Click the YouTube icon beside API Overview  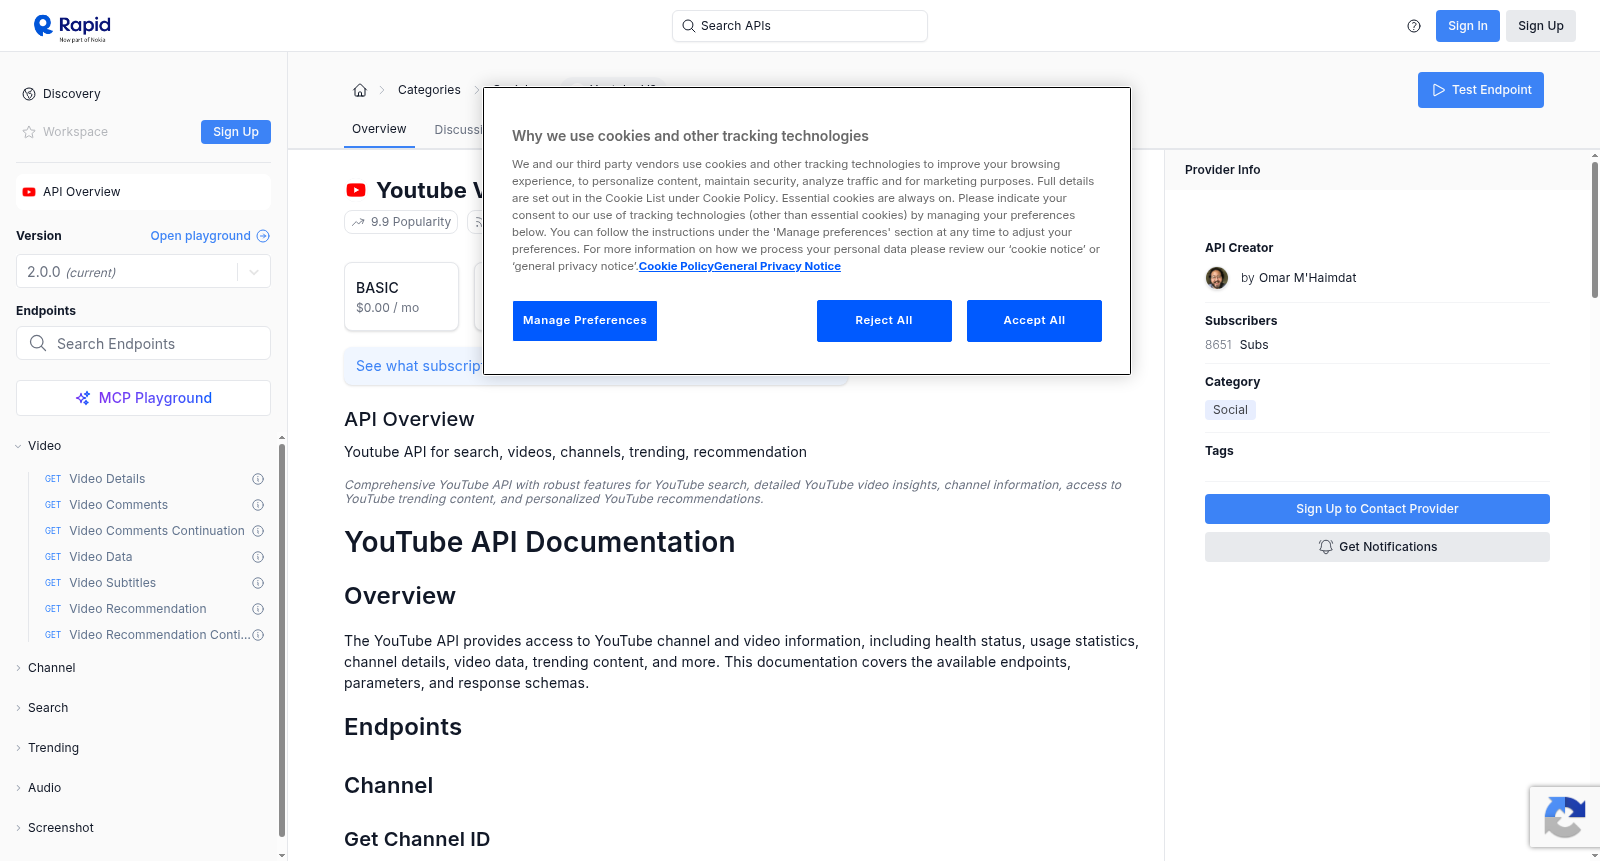29,192
